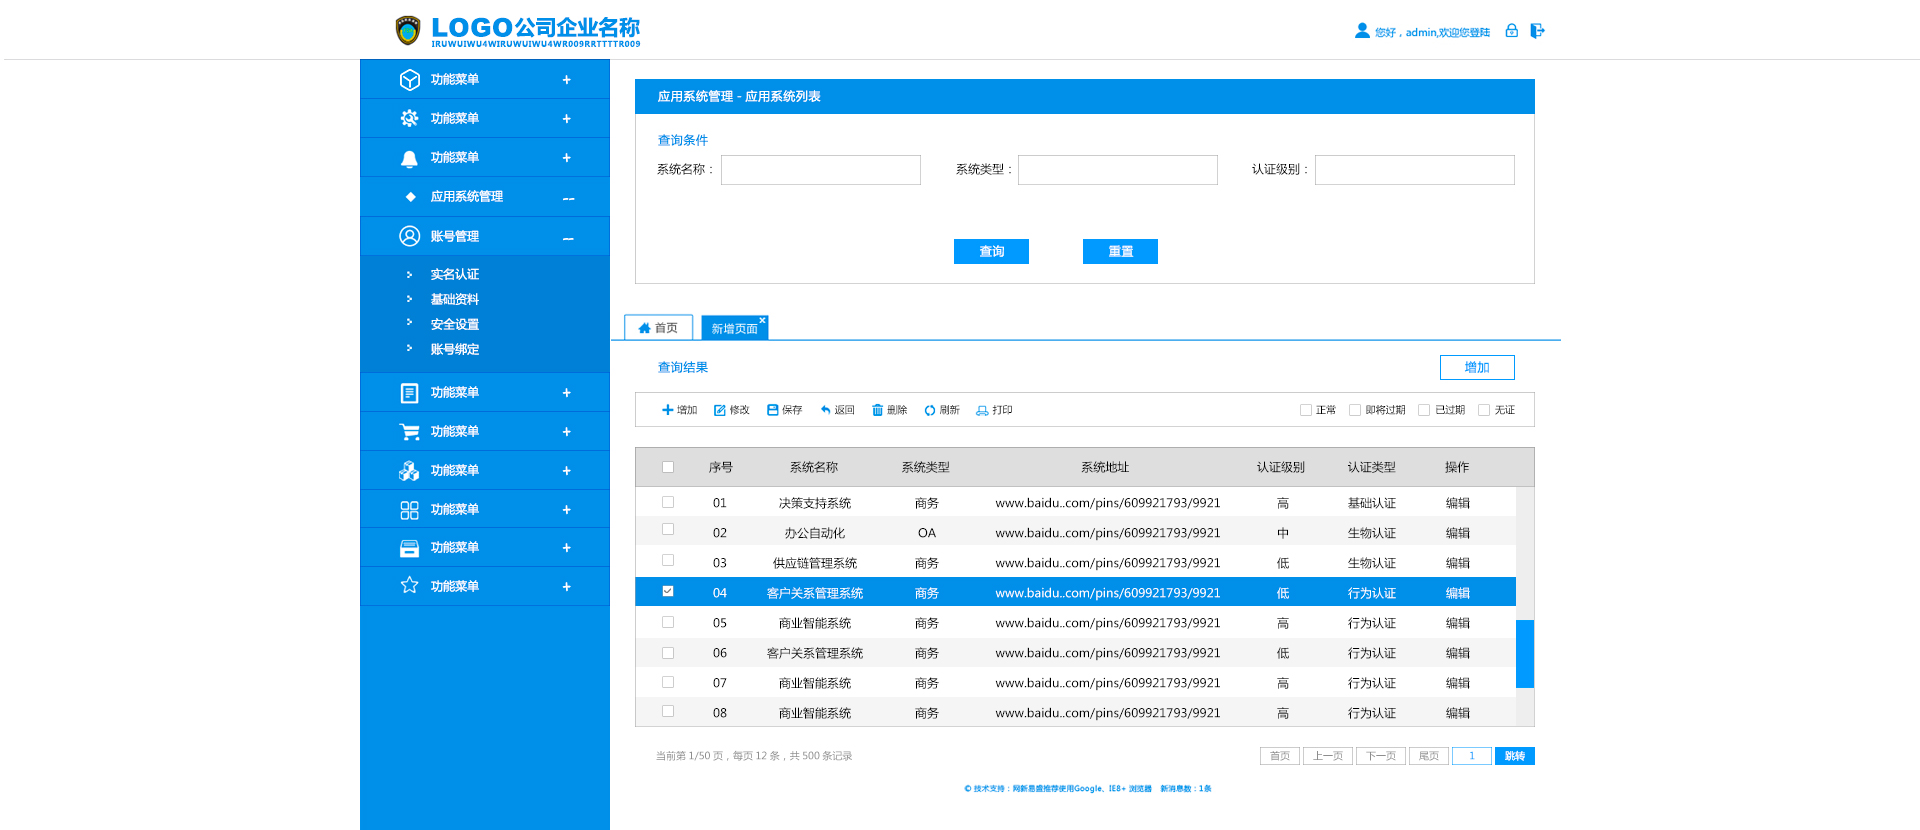This screenshot has width=1920, height=830.
Task: Expand the document-icon menu with its plus sign
Action: pyautogui.click(x=567, y=393)
